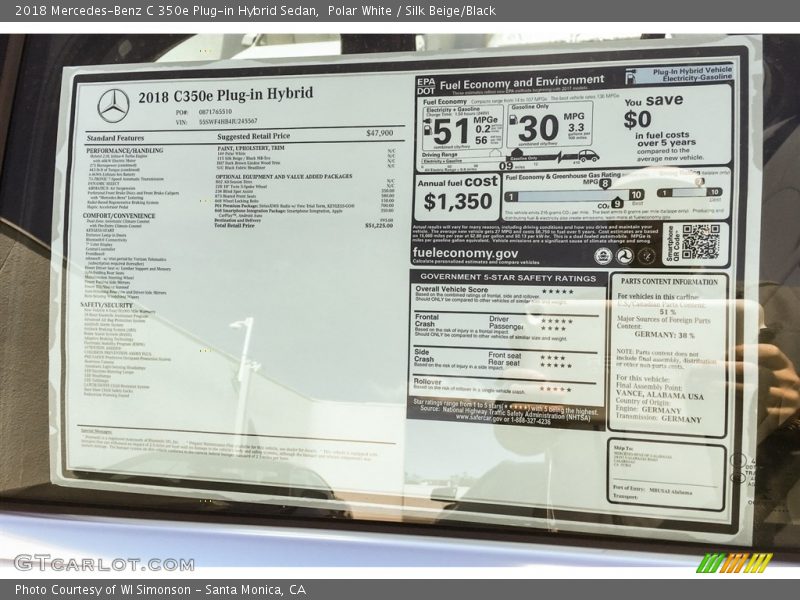Click the fuel pump icon beside Plug-In Hybrid Vehicle
This screenshot has width=800, height=600.
coord(632,77)
